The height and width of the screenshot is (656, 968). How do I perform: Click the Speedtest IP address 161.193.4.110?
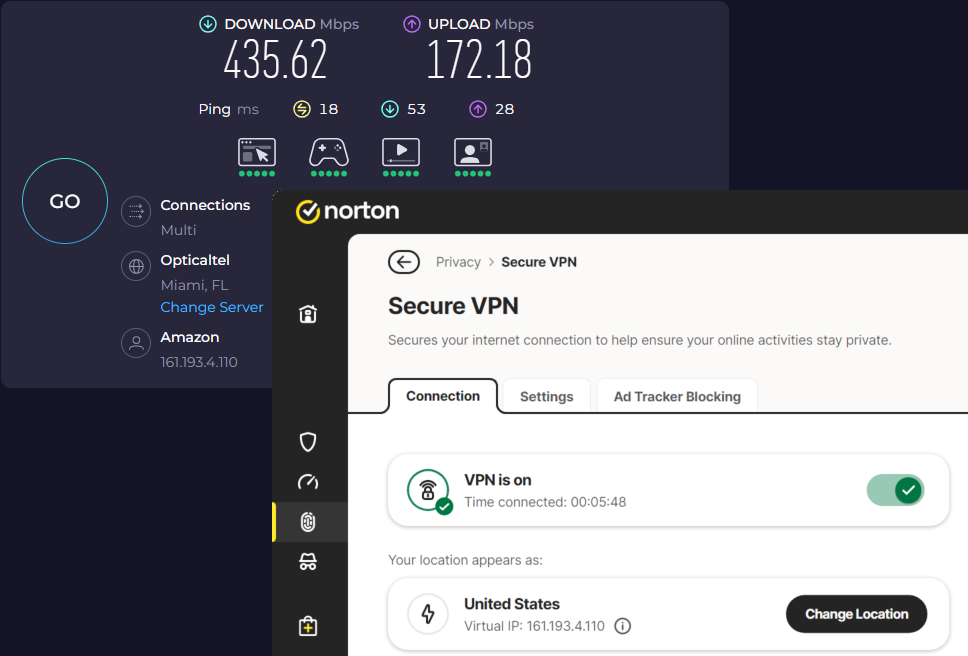[199, 362]
